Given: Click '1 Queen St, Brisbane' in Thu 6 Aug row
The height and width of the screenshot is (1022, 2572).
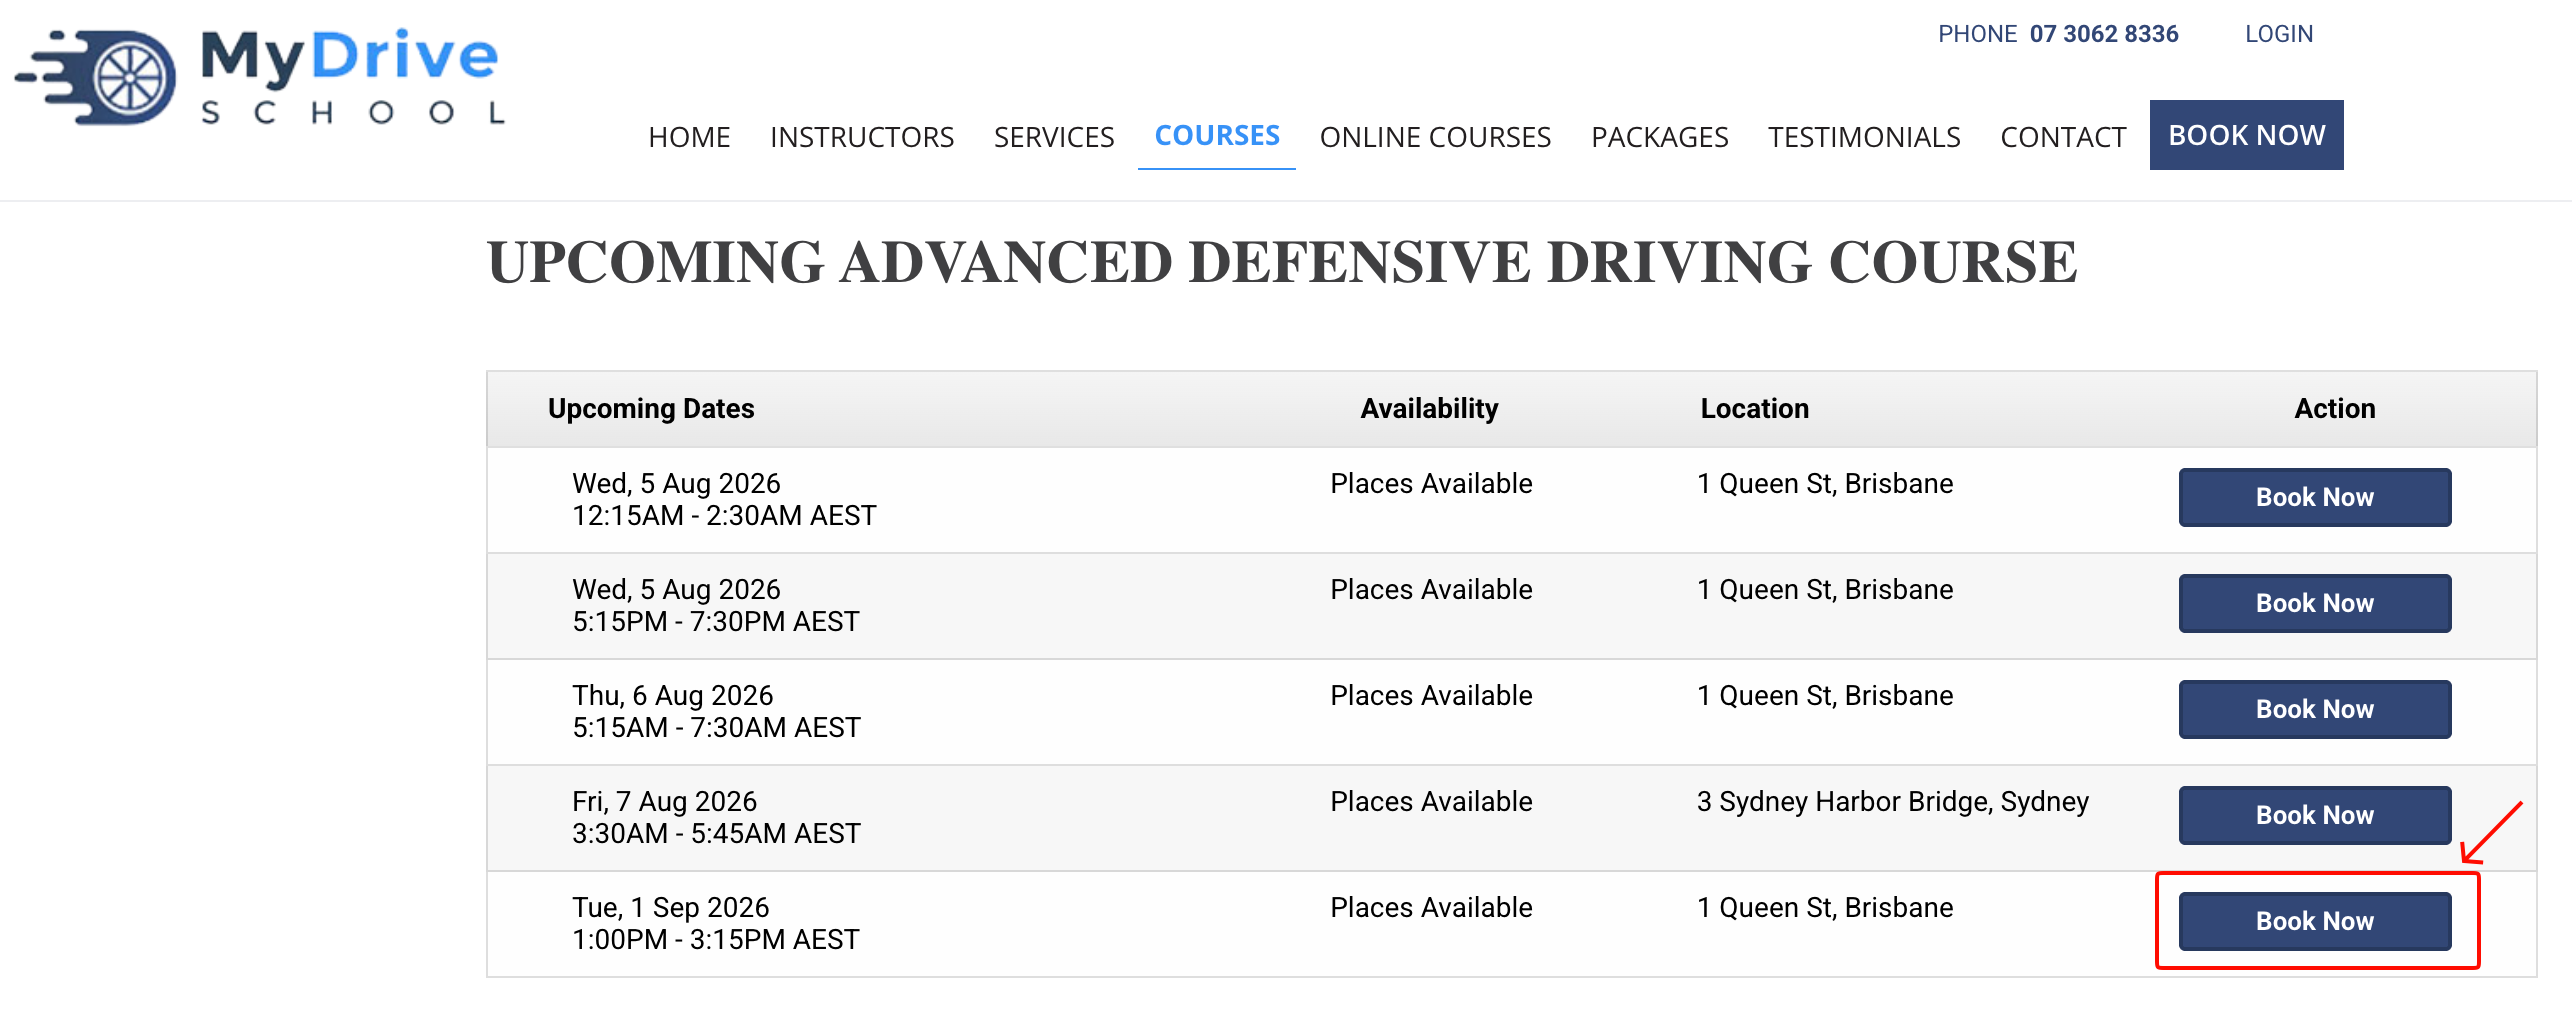Looking at the screenshot, I should click(x=1825, y=695).
